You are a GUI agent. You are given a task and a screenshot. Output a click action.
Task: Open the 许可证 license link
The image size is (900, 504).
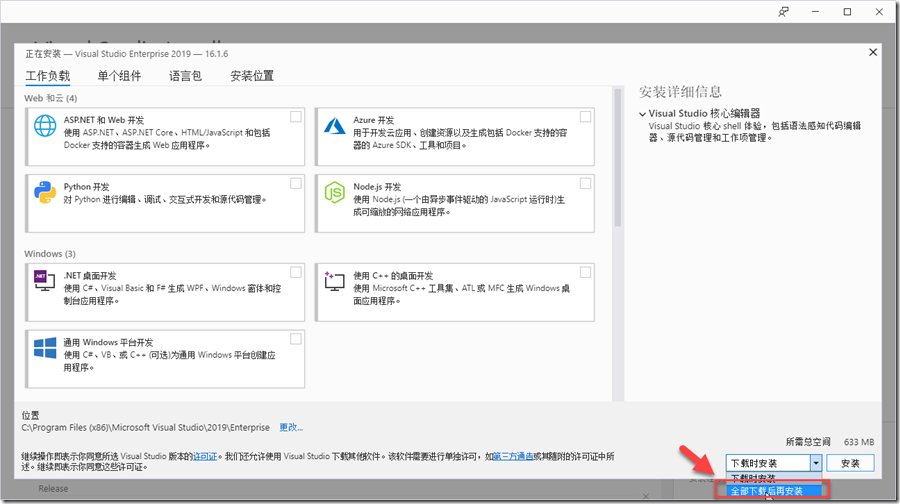(x=205, y=456)
